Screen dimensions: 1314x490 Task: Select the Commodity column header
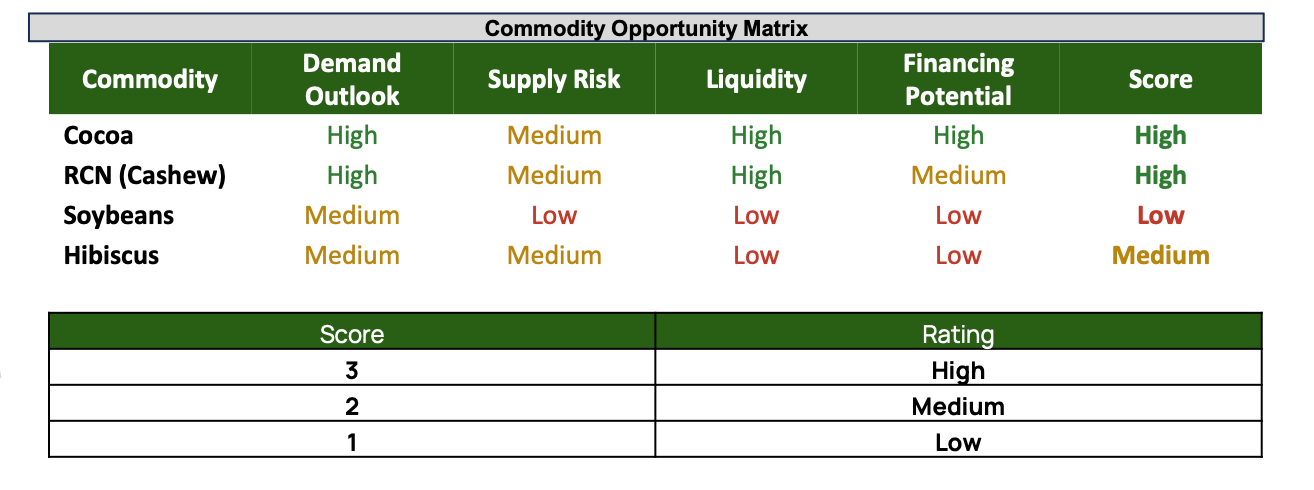150,79
